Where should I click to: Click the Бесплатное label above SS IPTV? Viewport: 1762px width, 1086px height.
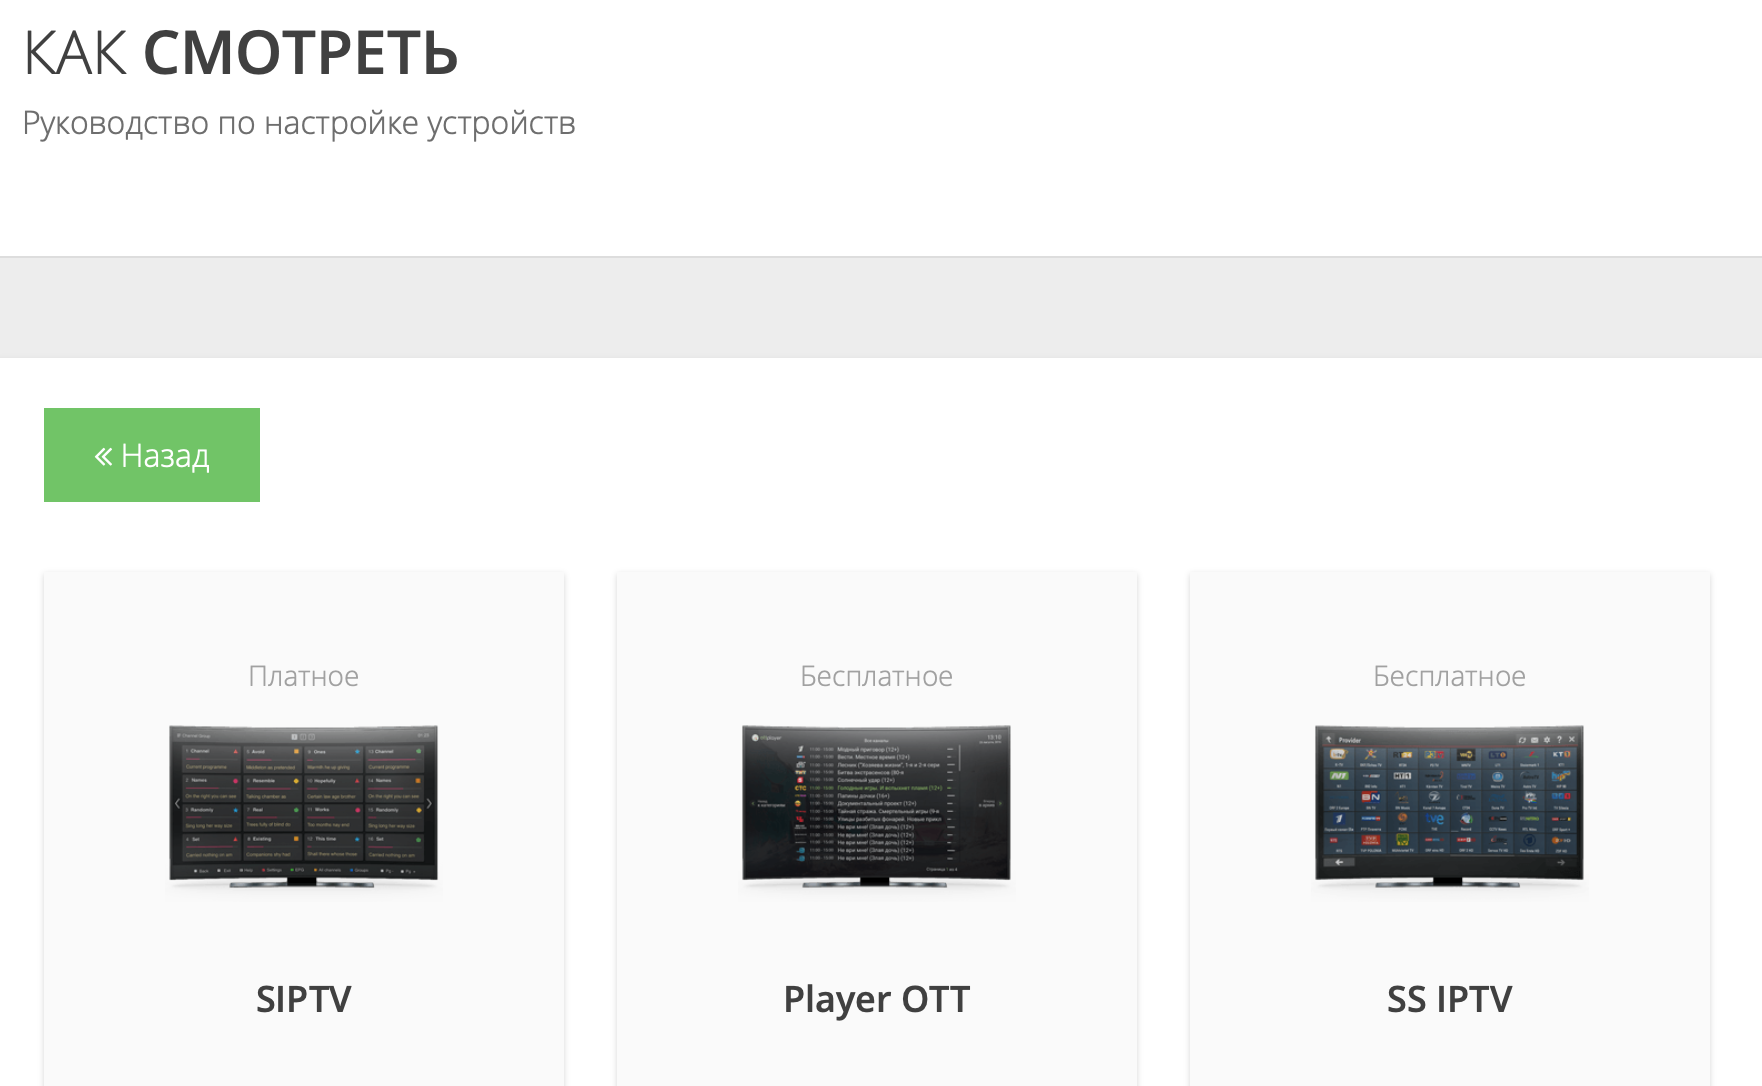1449,677
